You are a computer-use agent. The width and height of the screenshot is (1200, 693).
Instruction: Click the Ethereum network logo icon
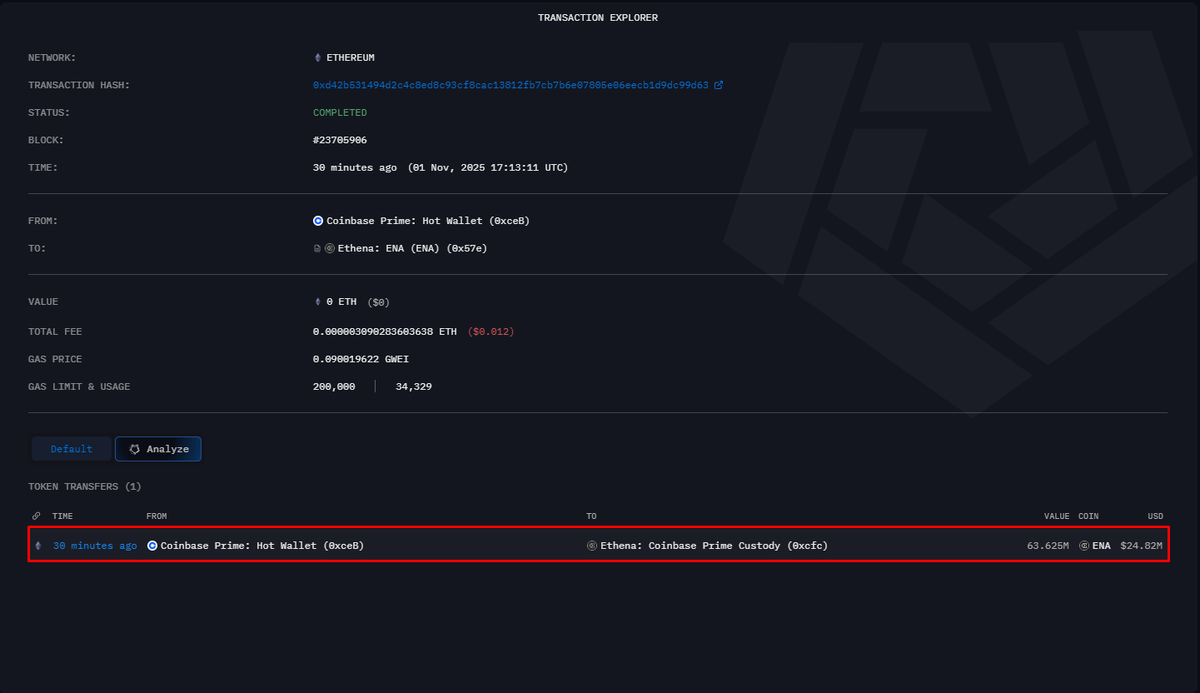pos(317,57)
